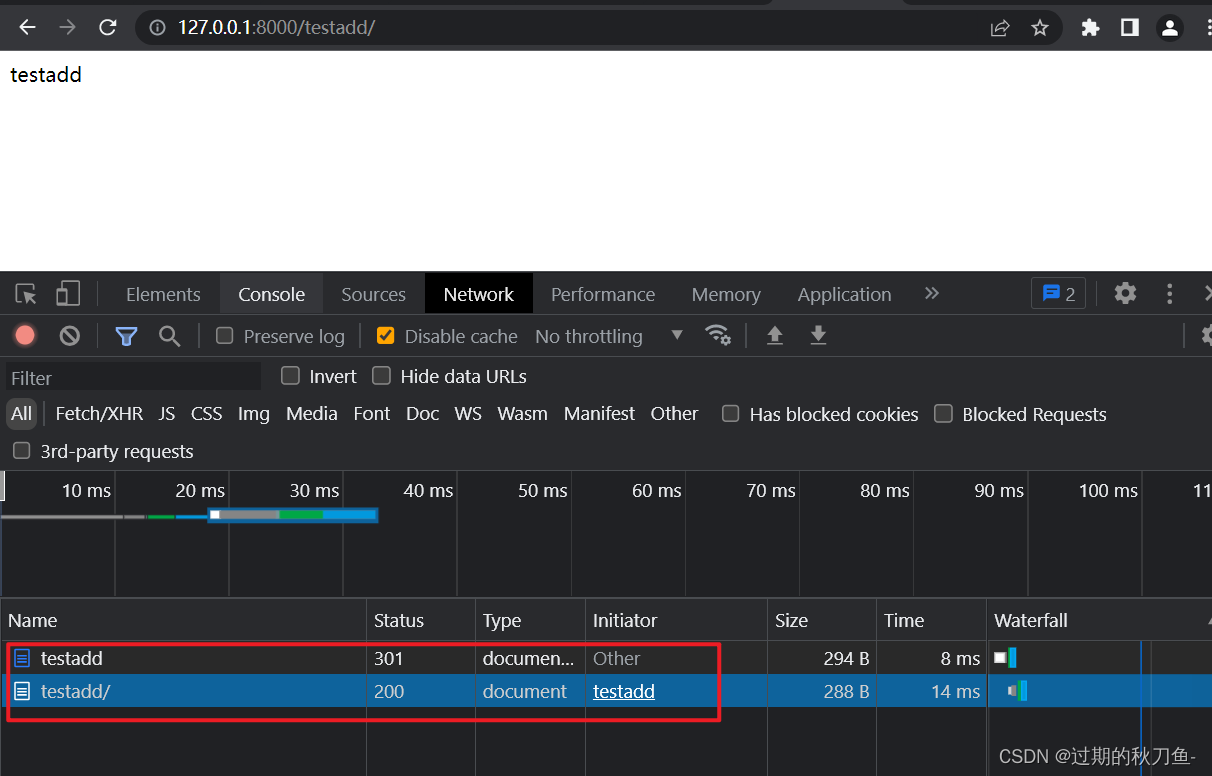Select the Network tab
The image size is (1212, 776).
tap(479, 294)
